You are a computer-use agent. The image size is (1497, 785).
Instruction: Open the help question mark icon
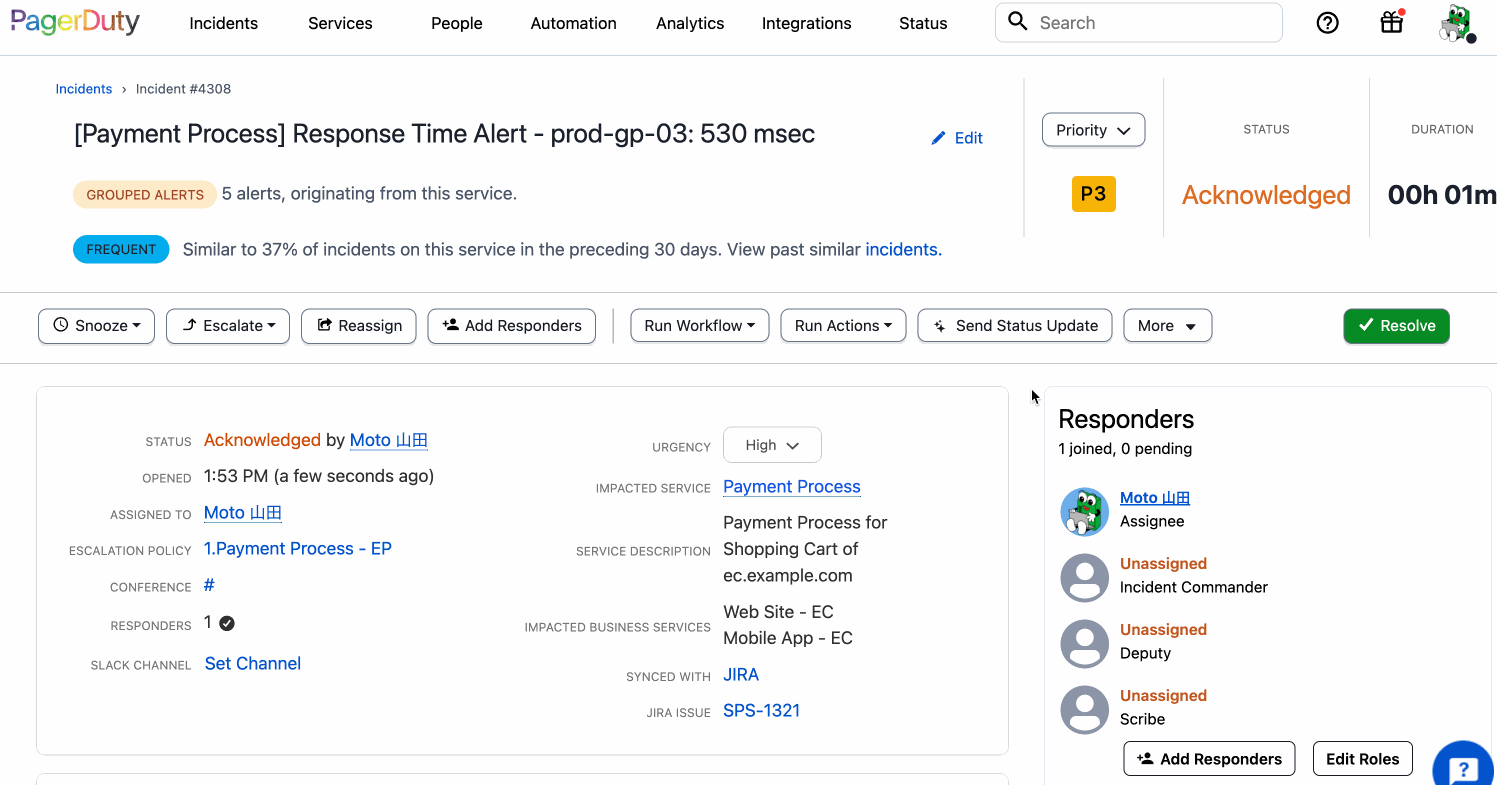coord(1327,22)
